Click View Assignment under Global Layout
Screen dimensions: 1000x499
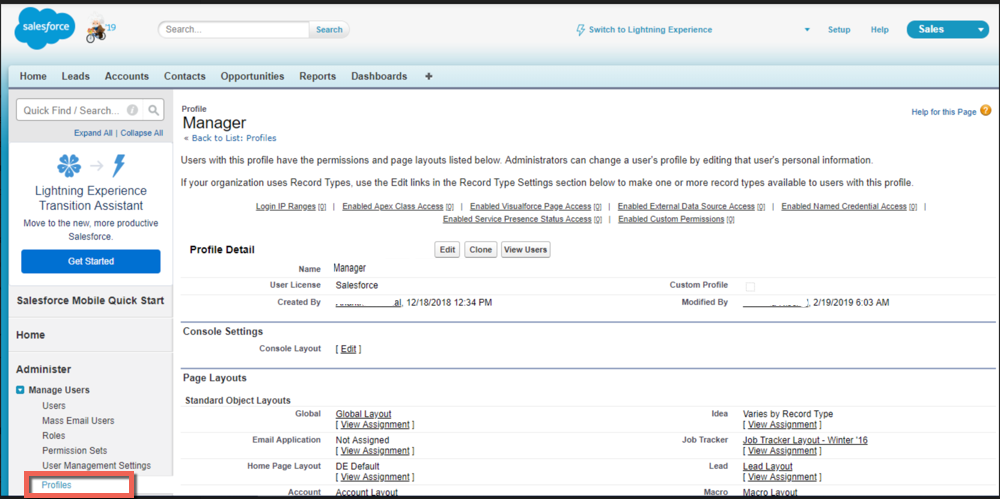(x=375, y=424)
